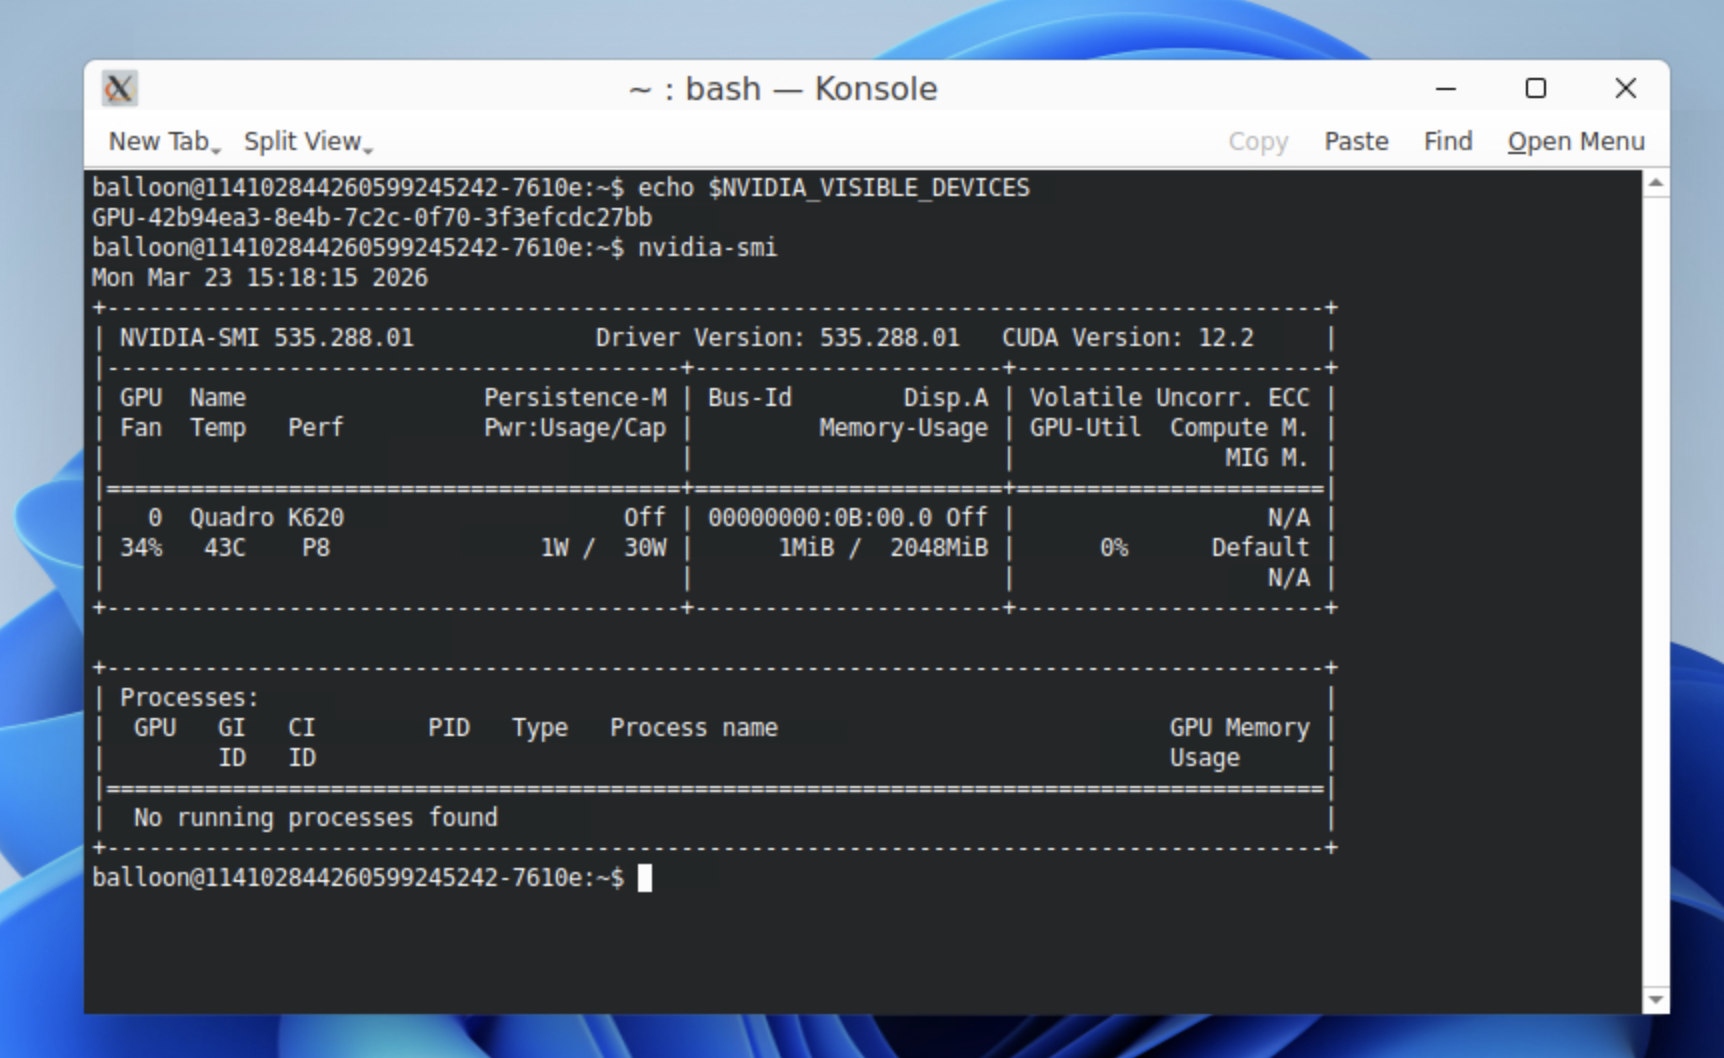Screen dimensions: 1724x1058
Task: Expand the New Tab dropdown arrow
Action: 216,149
